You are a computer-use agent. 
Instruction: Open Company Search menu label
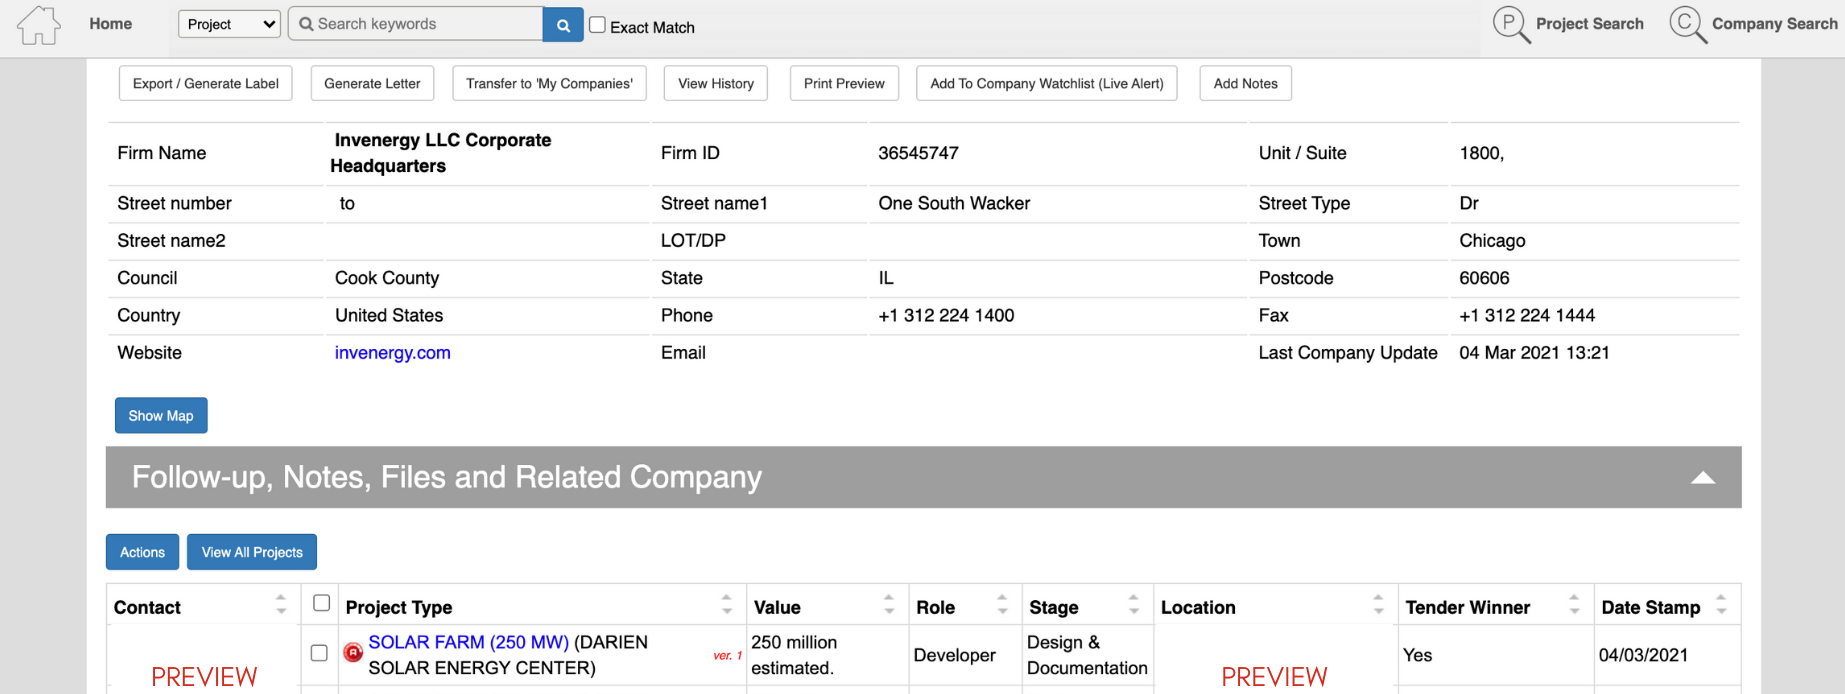point(1774,24)
